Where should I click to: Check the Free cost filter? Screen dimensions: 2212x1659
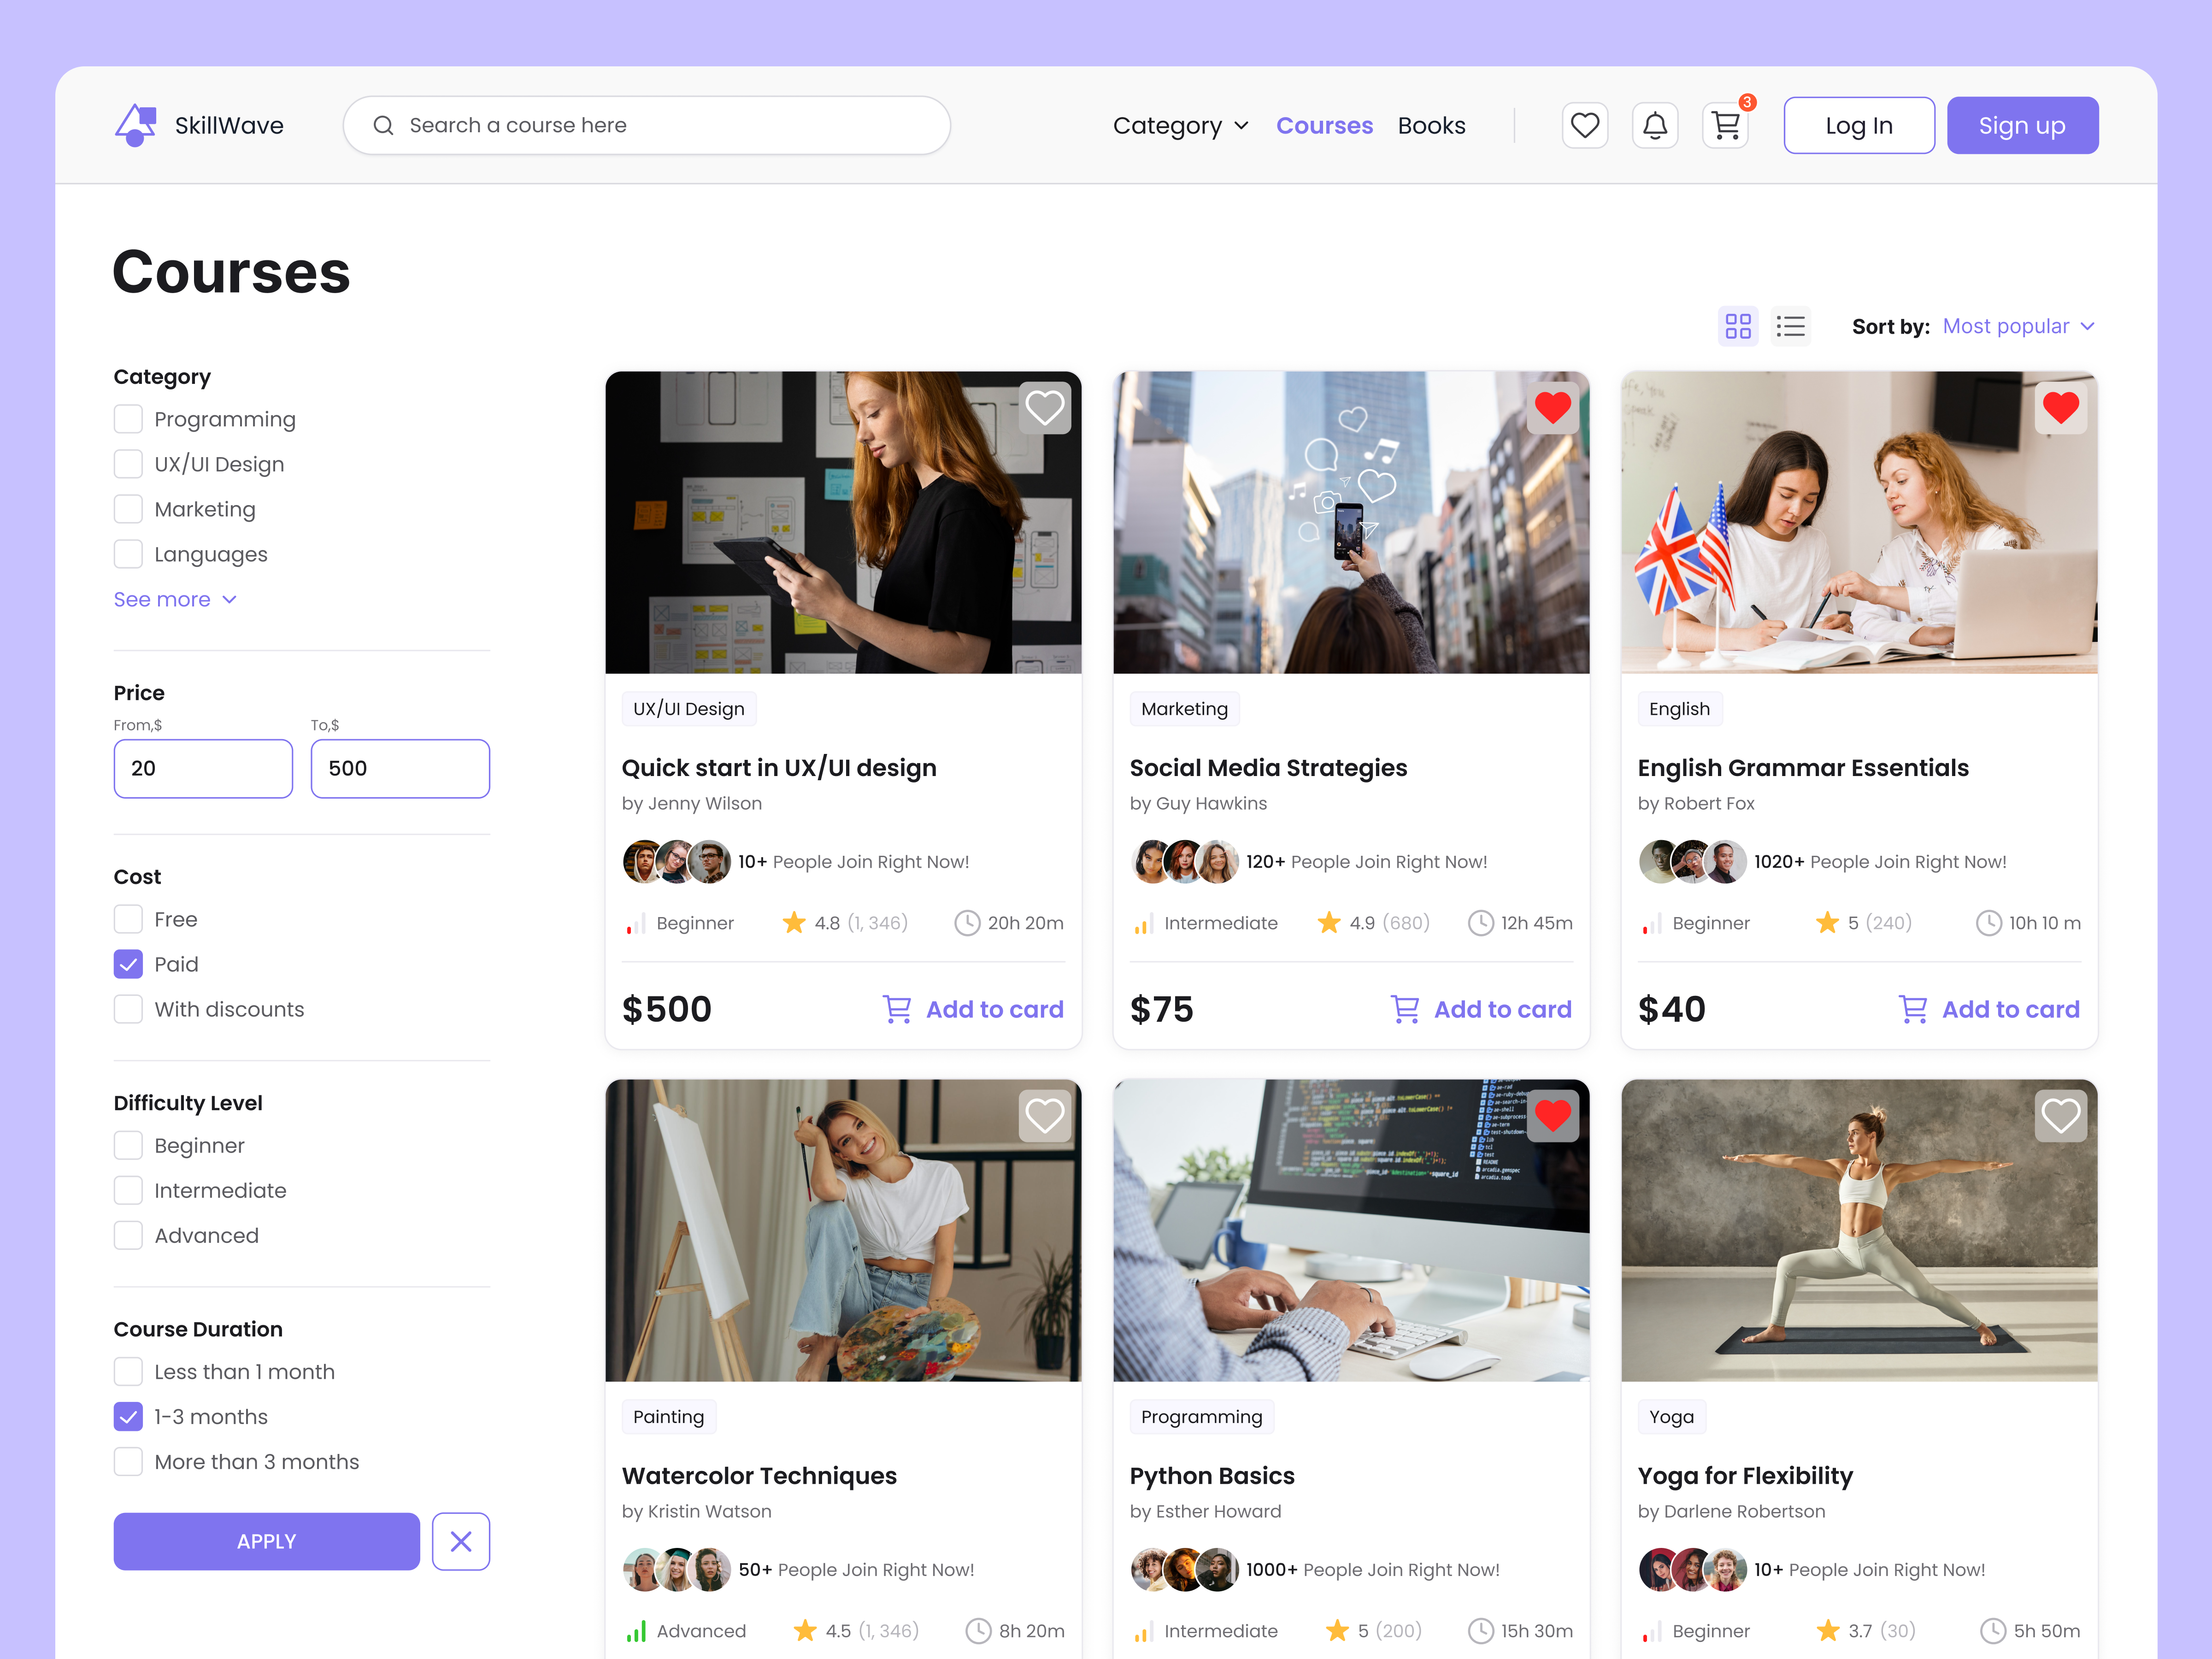[128, 919]
